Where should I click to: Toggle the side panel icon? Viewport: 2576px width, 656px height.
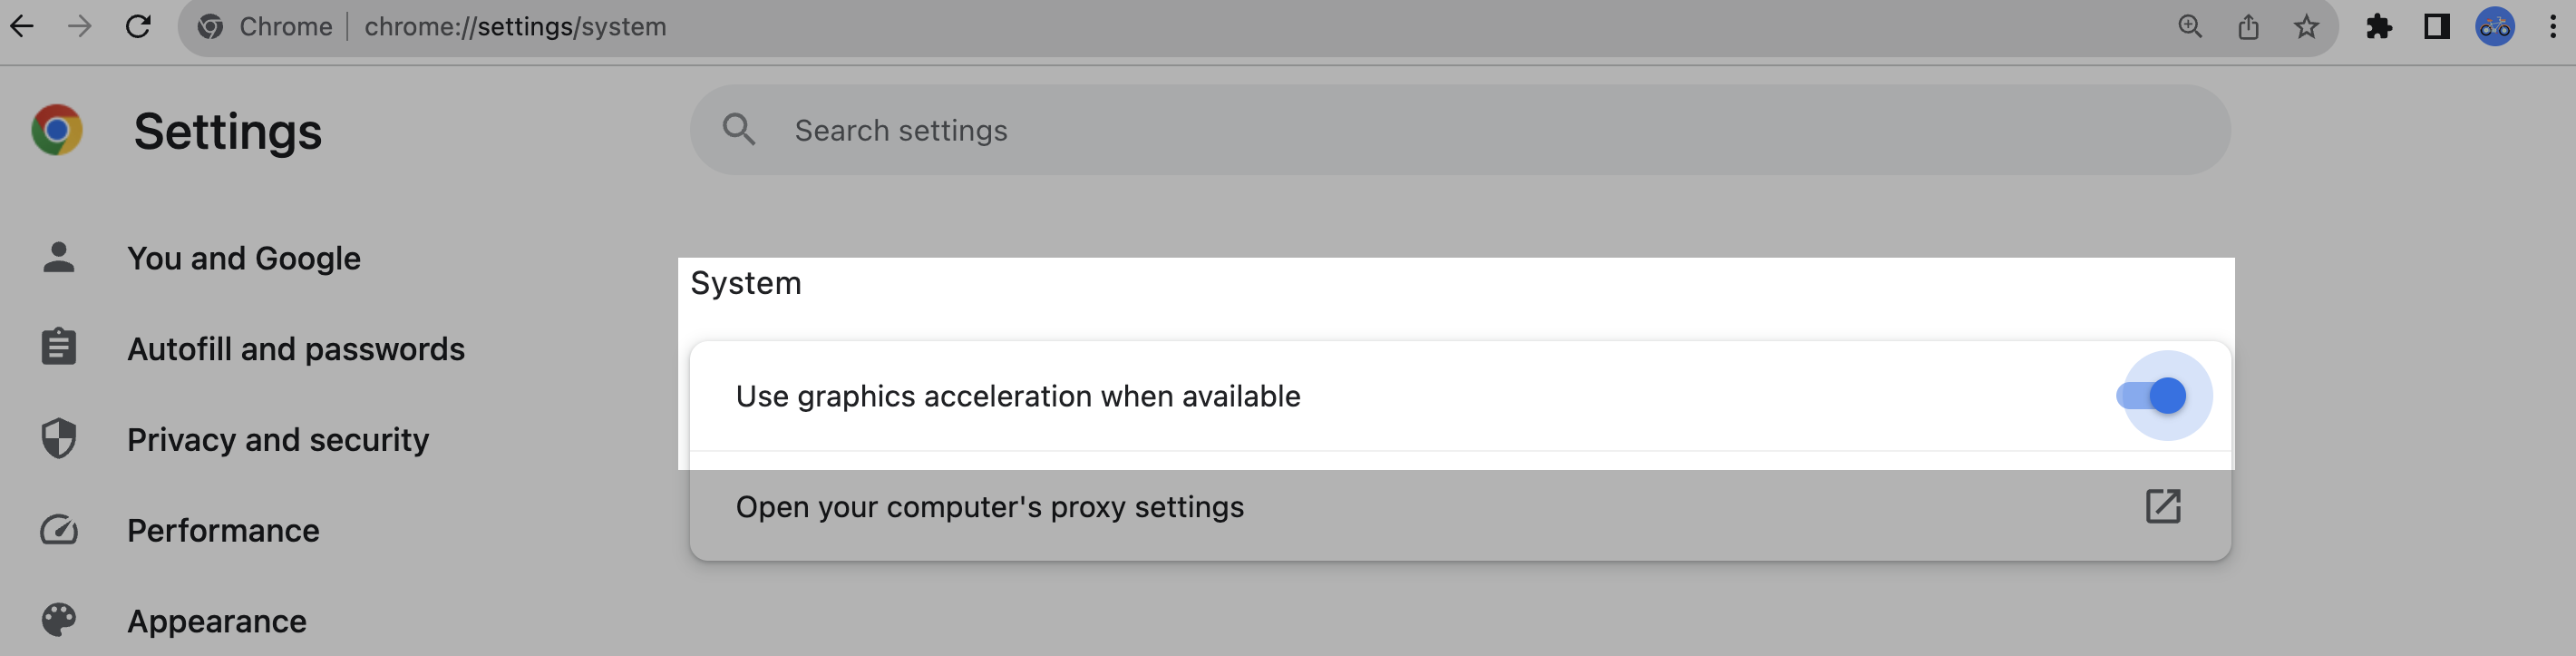(x=2437, y=27)
